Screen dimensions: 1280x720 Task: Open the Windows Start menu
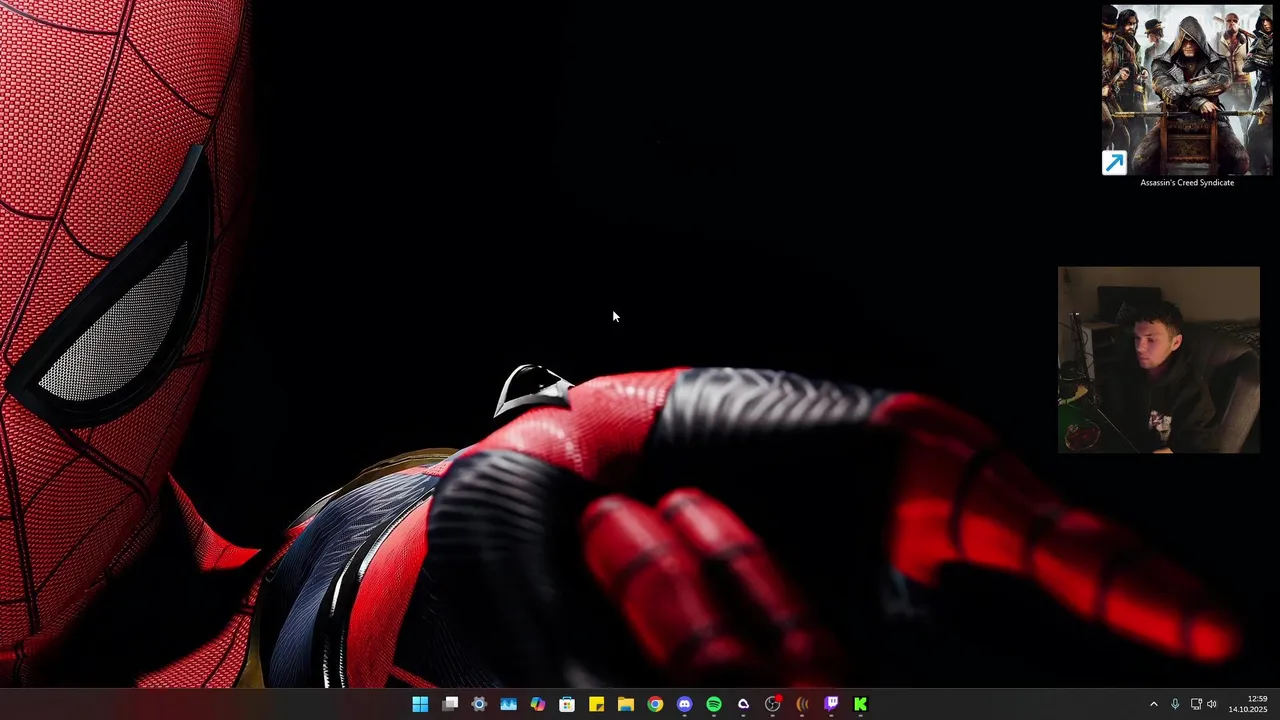pyautogui.click(x=420, y=704)
